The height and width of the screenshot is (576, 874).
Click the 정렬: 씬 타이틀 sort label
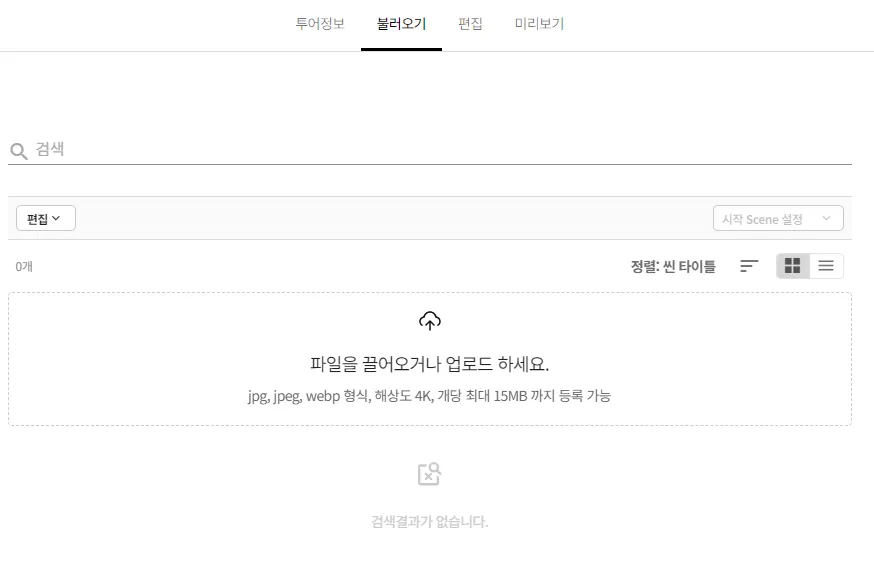pos(673,267)
